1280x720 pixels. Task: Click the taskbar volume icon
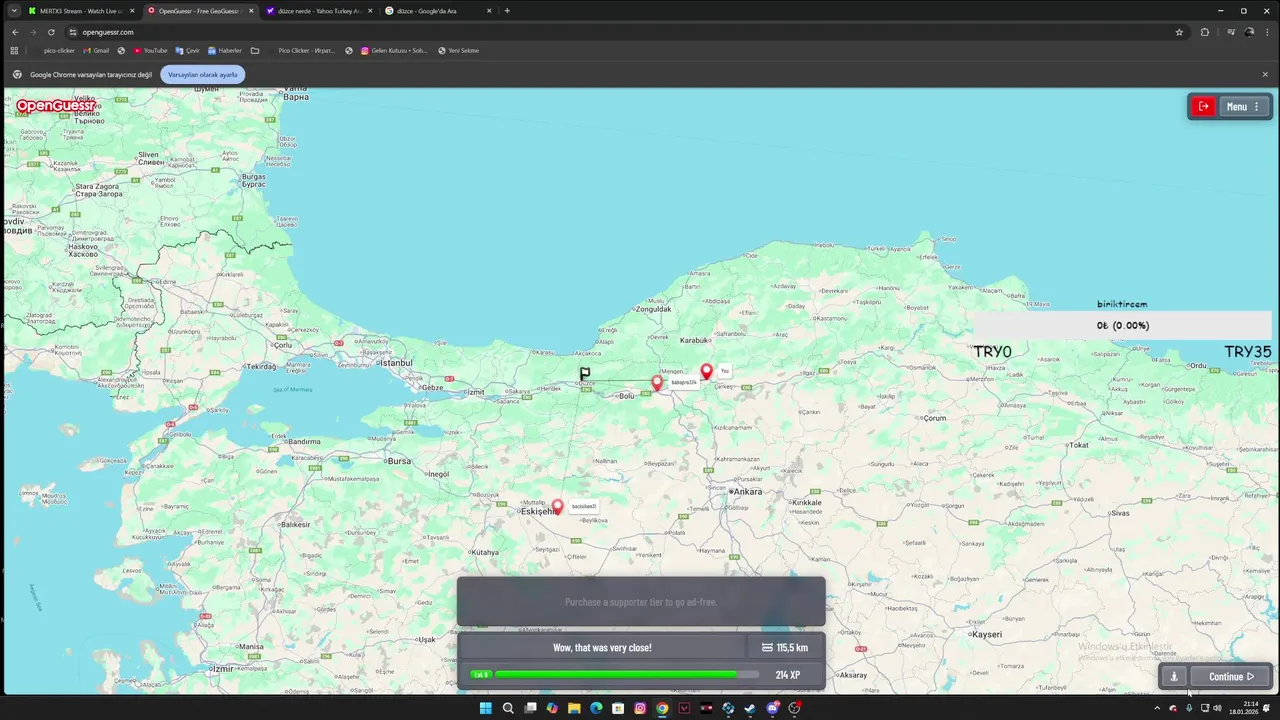(x=1217, y=708)
